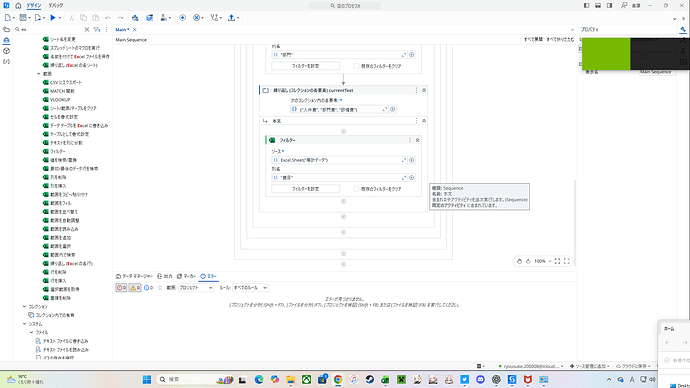Click すべて折りたたむ collapse all
690x388 pixels.
coord(560,40)
